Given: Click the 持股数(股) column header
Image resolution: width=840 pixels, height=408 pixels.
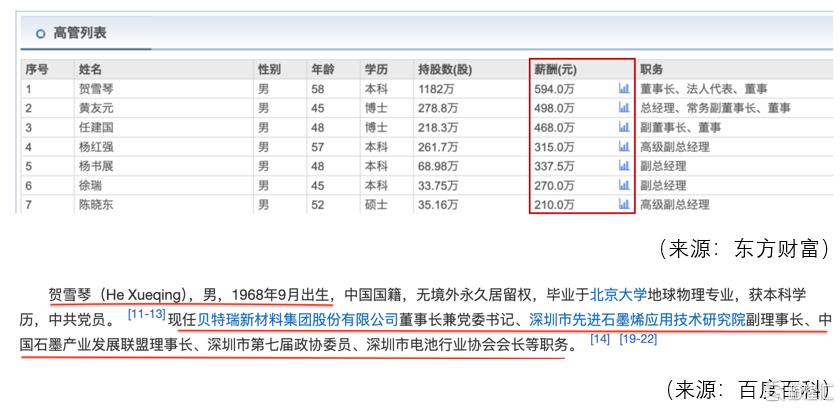Looking at the screenshot, I should pyautogui.click(x=445, y=70).
